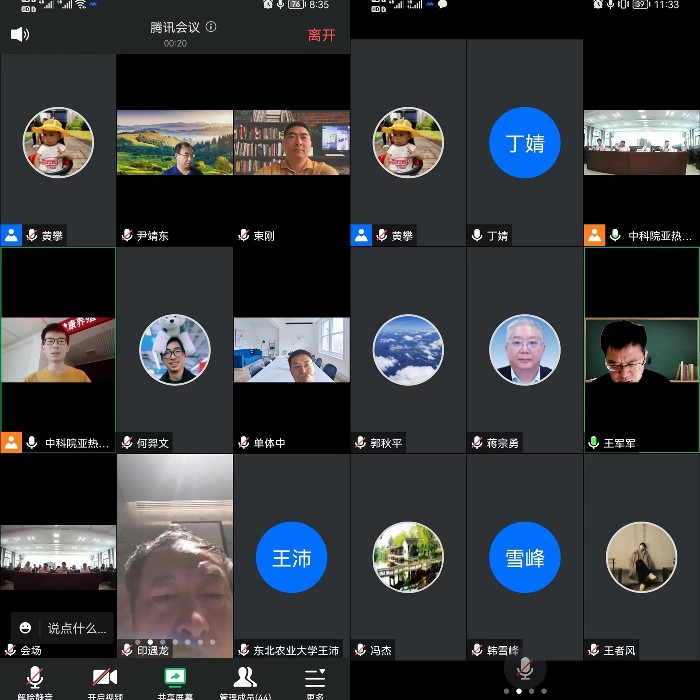Click the blue 王沛 avatar circle
700x700 pixels.
coord(292,557)
